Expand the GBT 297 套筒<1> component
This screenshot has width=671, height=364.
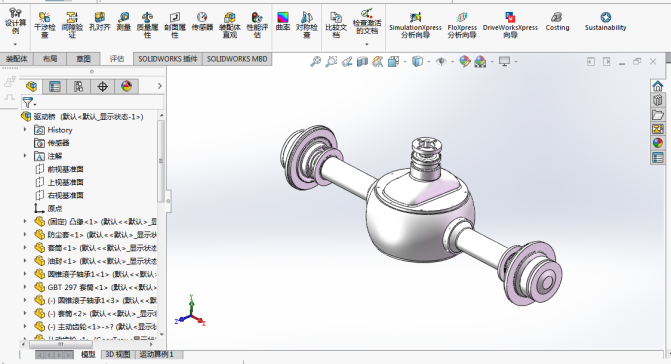tap(25, 287)
